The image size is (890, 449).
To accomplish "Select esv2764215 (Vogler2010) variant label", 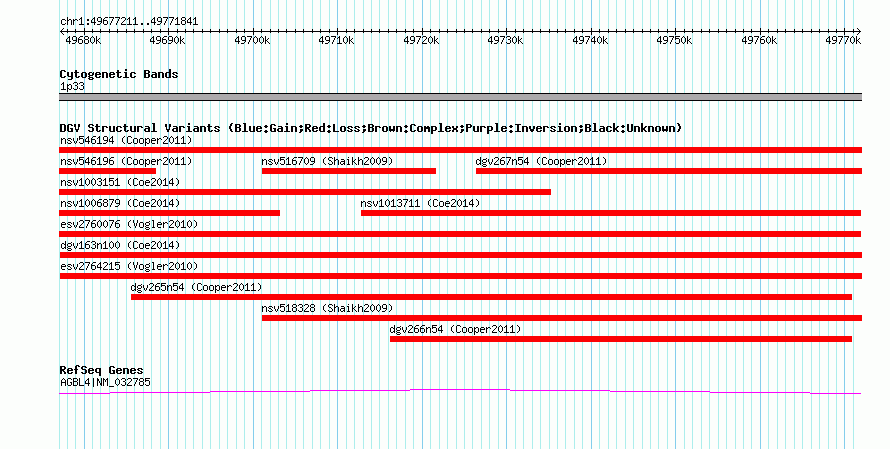I will pyautogui.click(x=129, y=266).
